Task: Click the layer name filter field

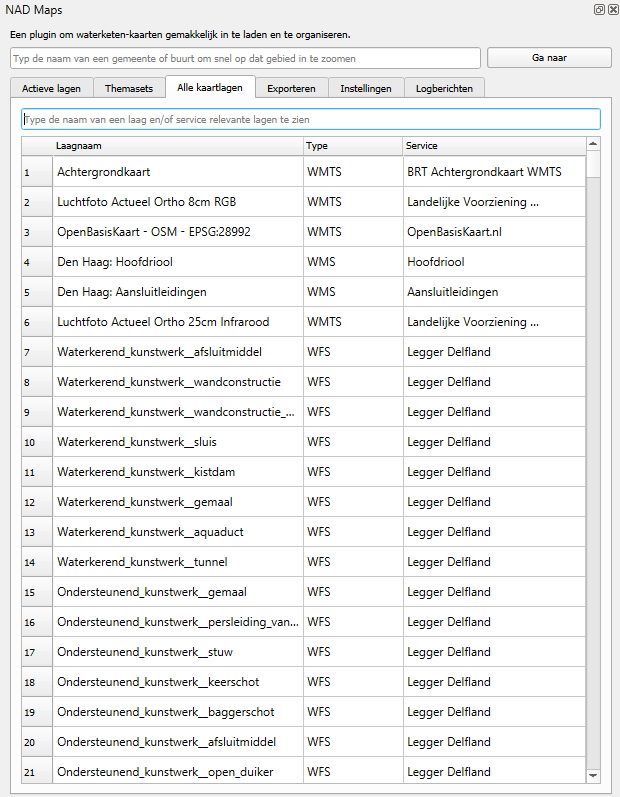Action: [310, 119]
